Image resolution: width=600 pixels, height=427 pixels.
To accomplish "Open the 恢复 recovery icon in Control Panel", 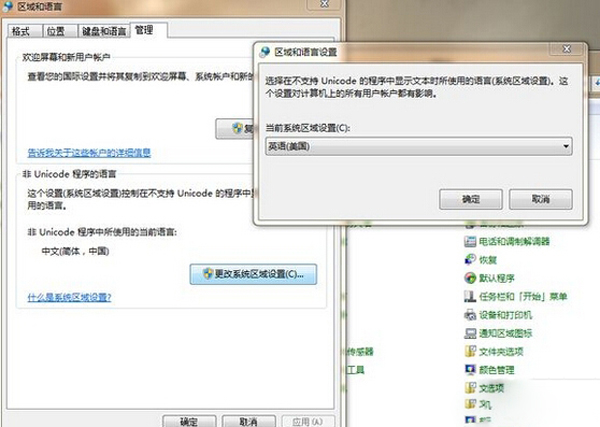I will [x=470, y=260].
